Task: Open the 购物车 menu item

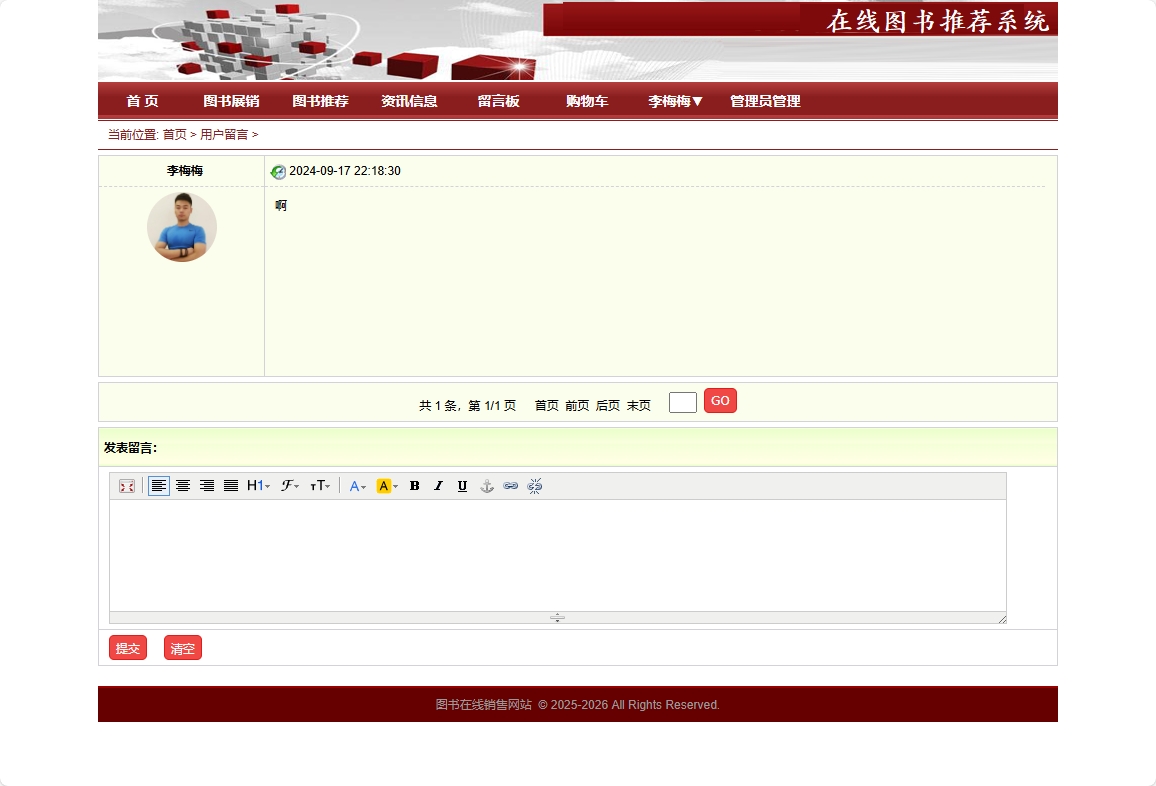Action: (x=587, y=101)
